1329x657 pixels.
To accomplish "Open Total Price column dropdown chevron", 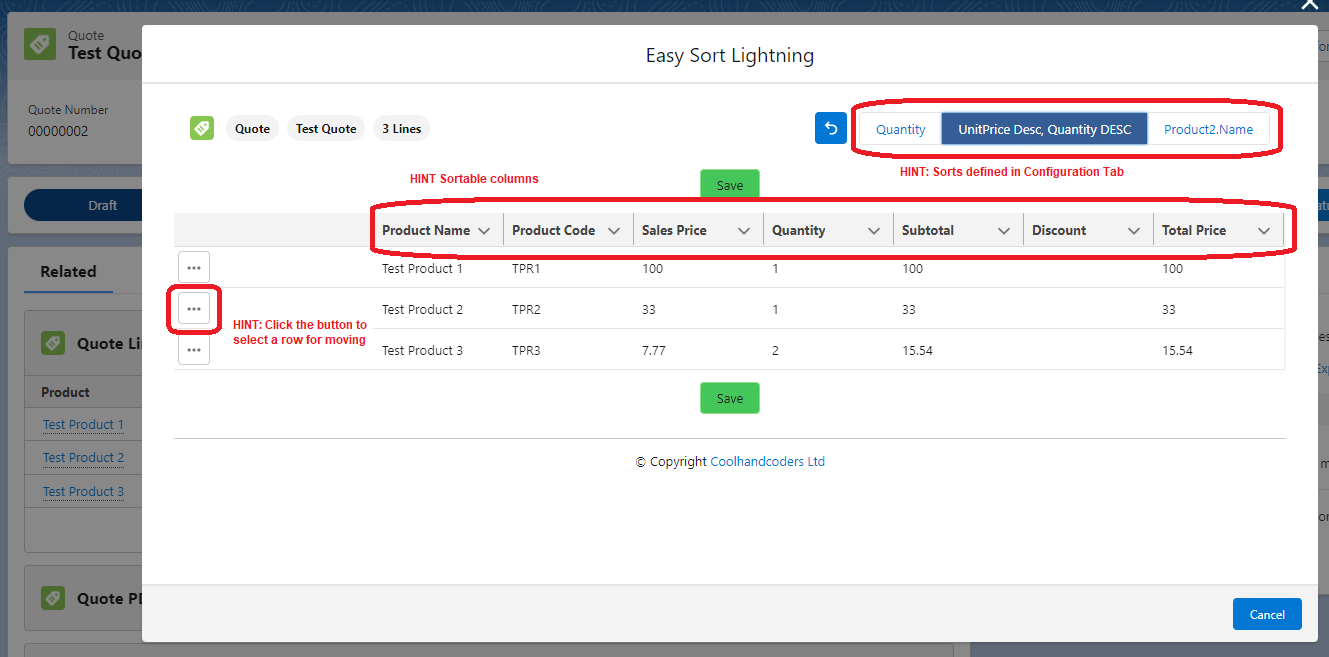I will click(1264, 231).
